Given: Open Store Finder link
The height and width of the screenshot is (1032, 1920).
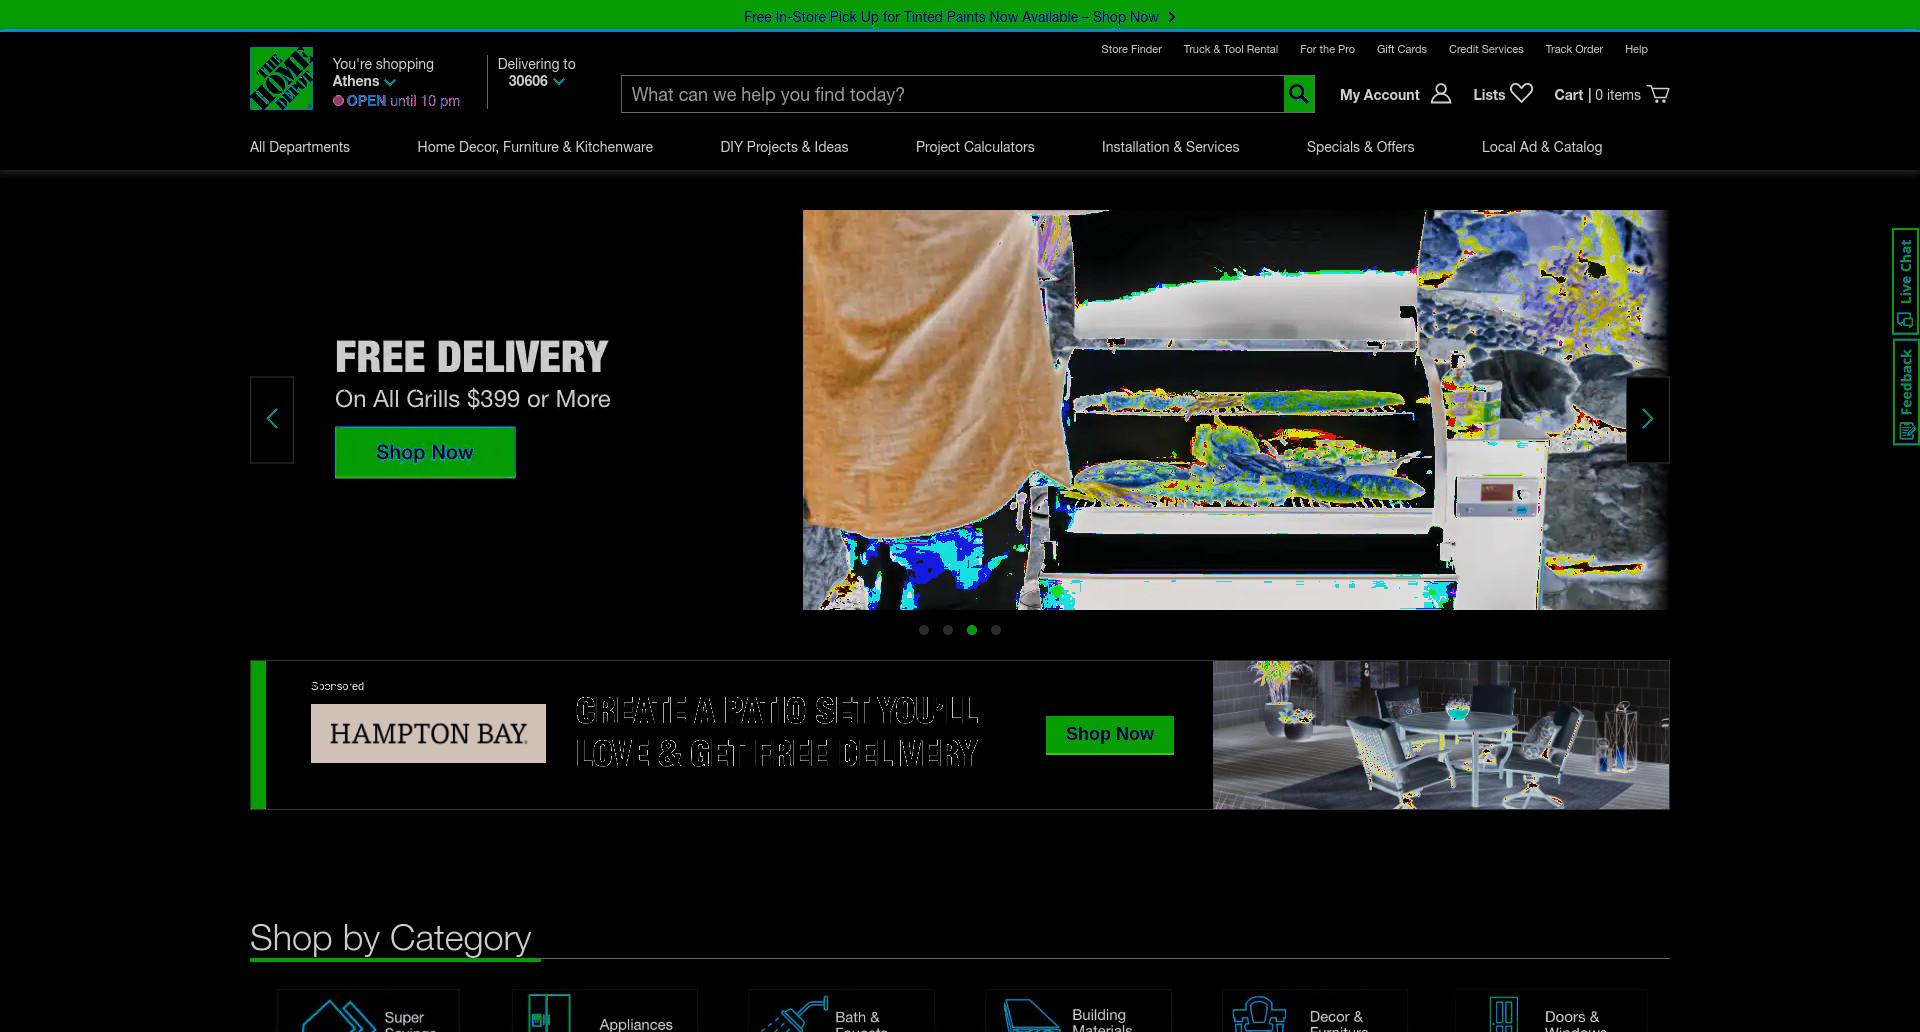Looking at the screenshot, I should pos(1131,49).
